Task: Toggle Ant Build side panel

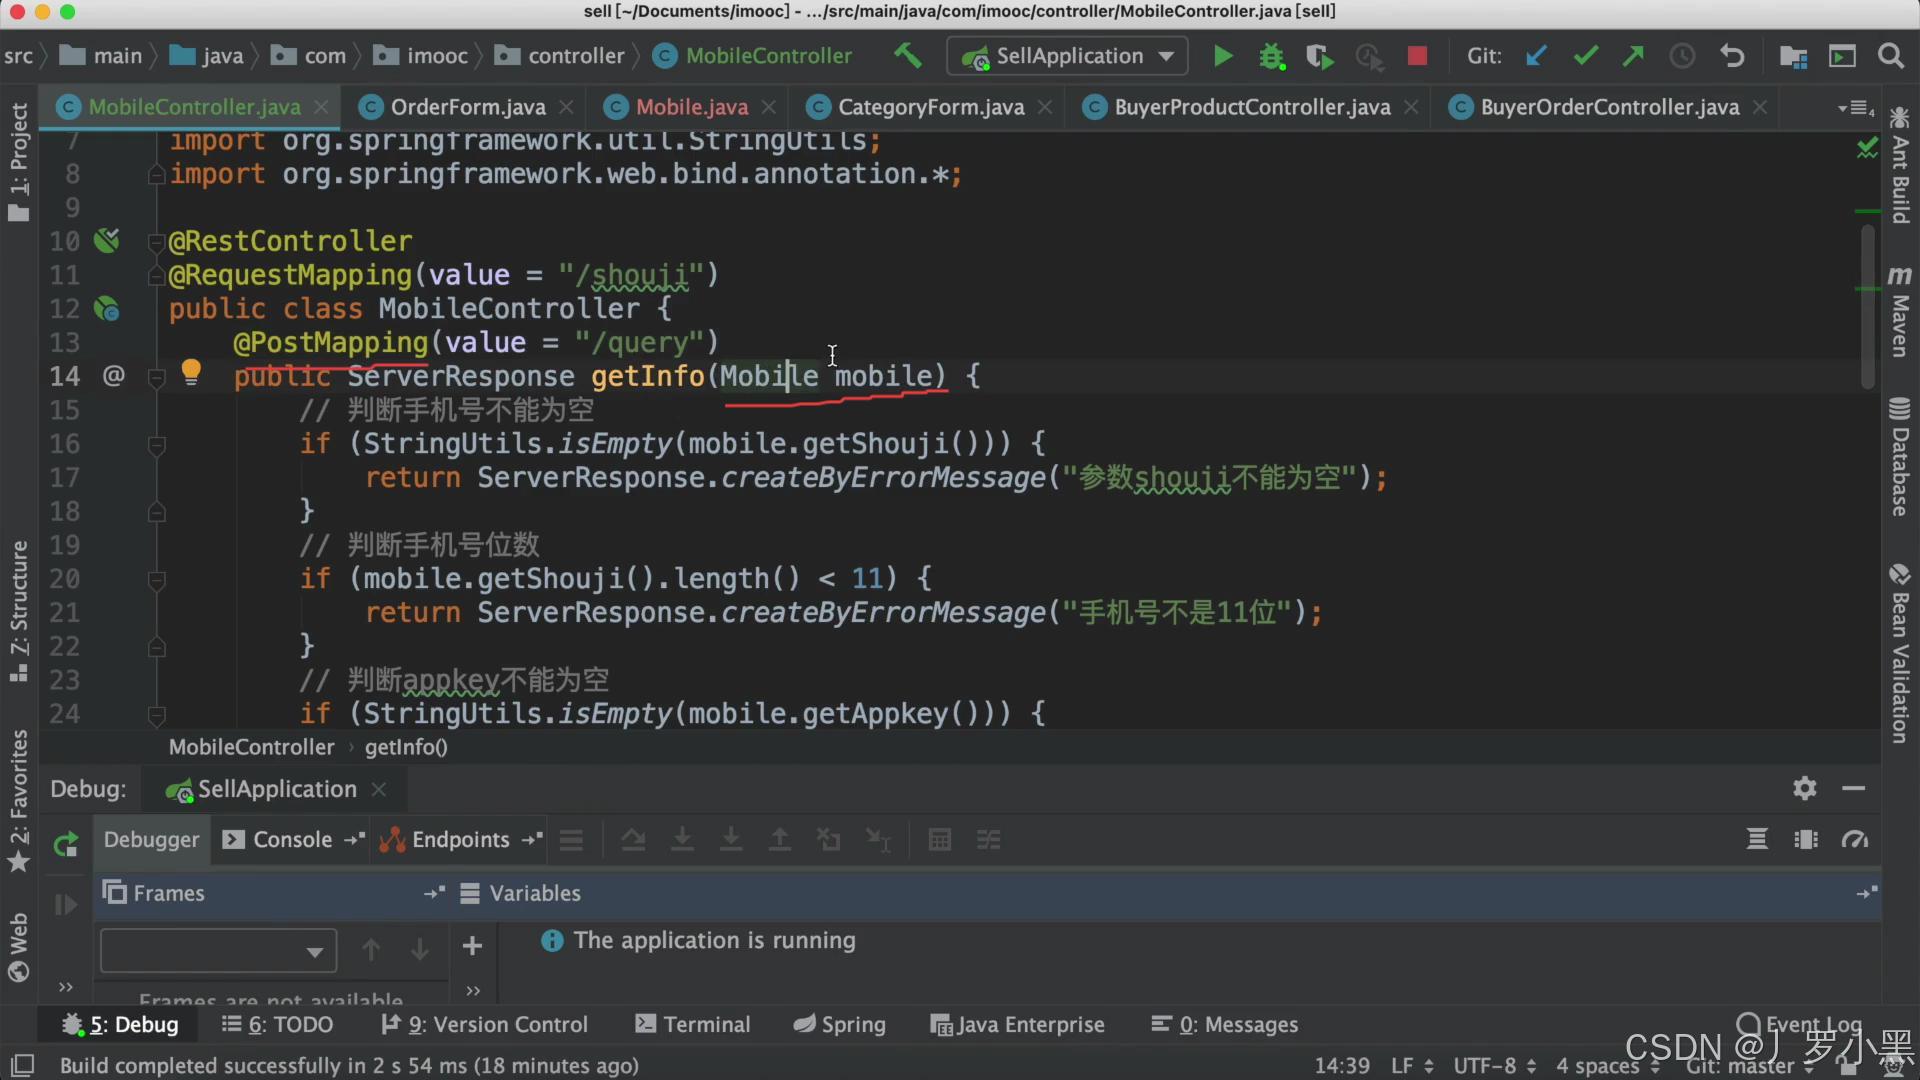Action: click(1900, 165)
